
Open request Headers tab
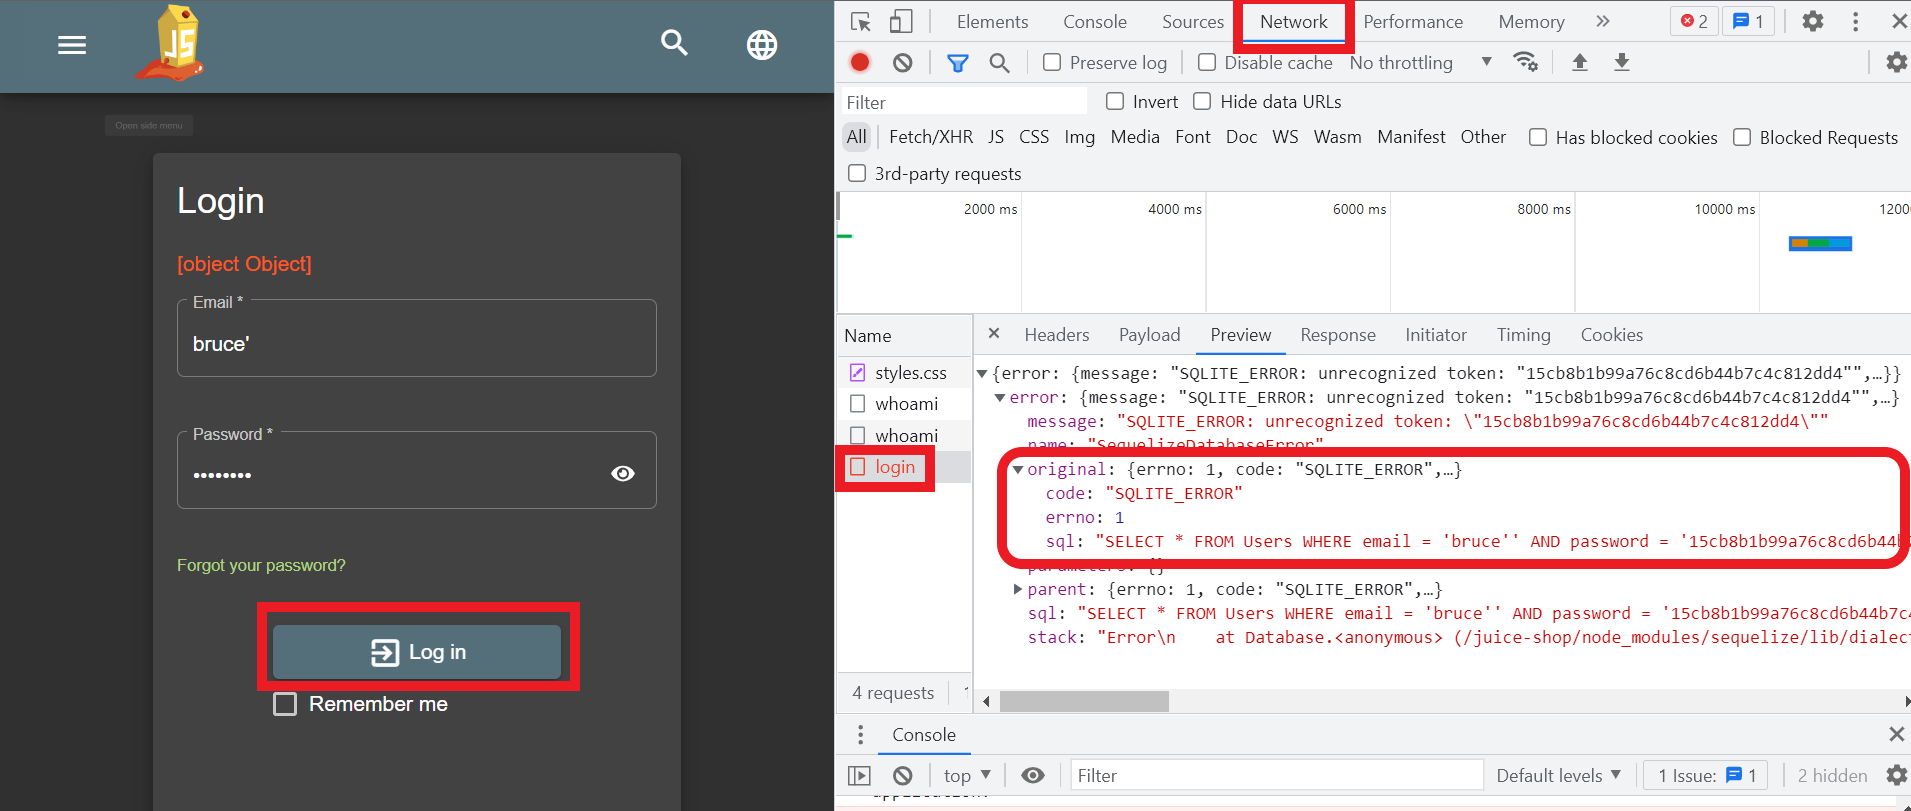[1056, 335]
